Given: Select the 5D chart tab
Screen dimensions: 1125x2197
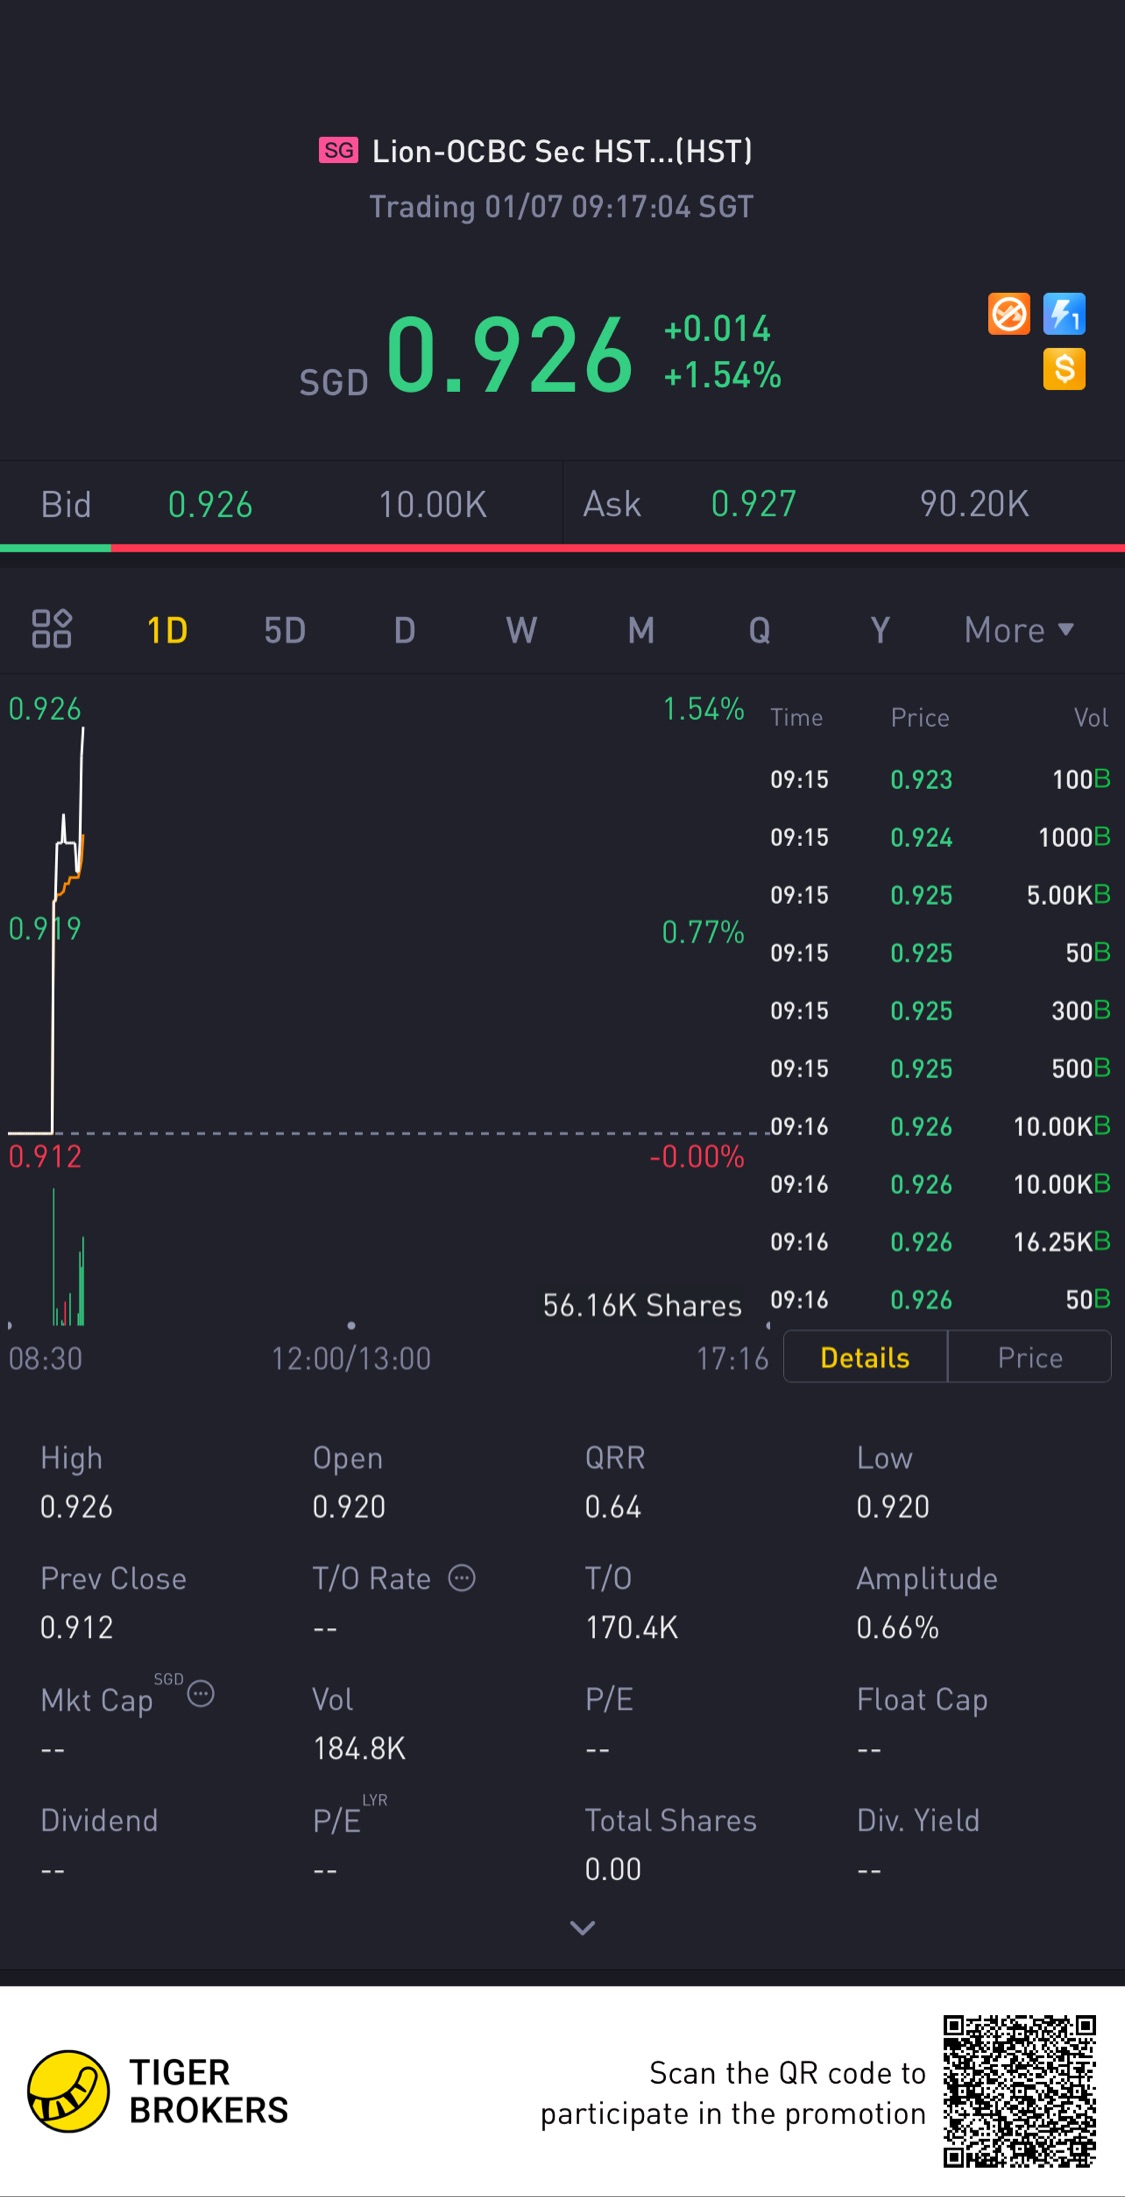Looking at the screenshot, I should point(285,630).
